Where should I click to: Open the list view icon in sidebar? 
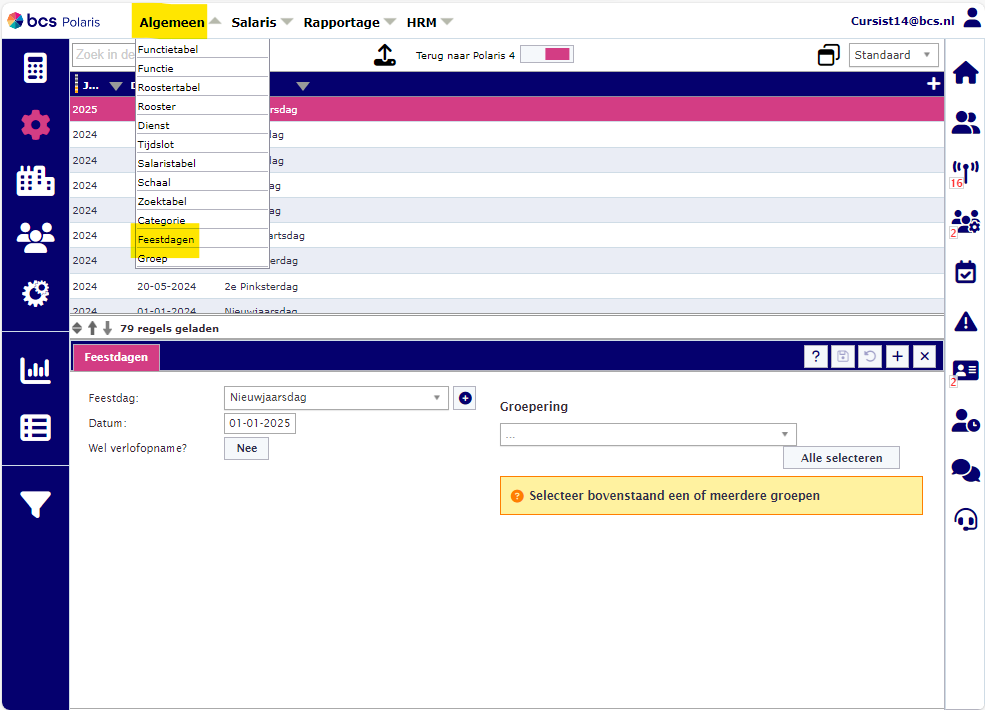pos(35,428)
